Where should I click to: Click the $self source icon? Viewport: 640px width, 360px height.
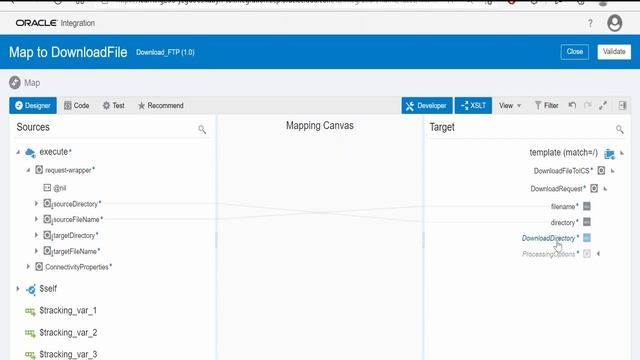point(31,289)
